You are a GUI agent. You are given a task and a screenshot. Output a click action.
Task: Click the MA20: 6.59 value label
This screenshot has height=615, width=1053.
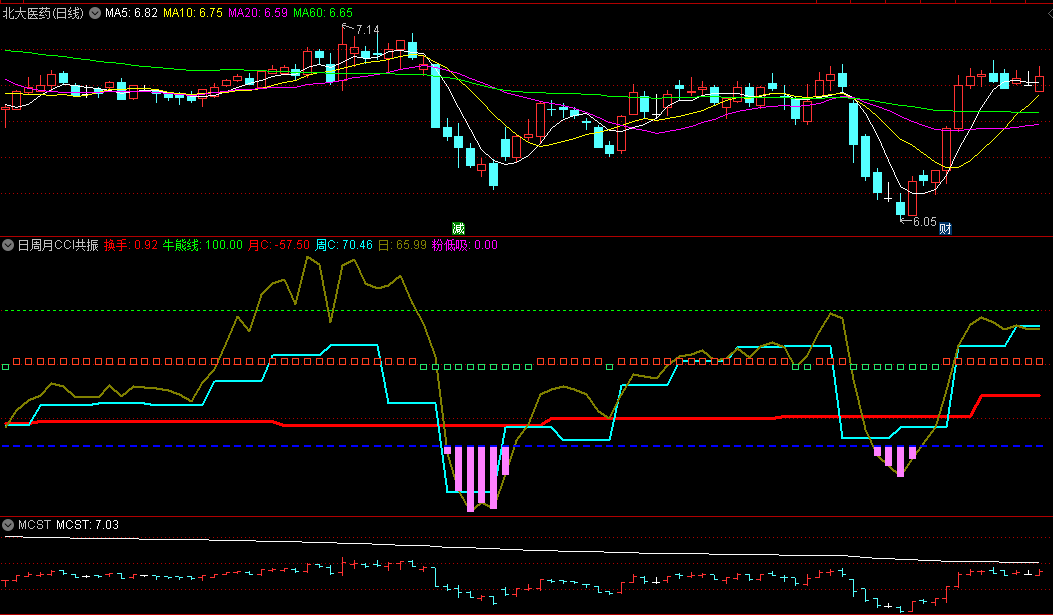(x=258, y=13)
